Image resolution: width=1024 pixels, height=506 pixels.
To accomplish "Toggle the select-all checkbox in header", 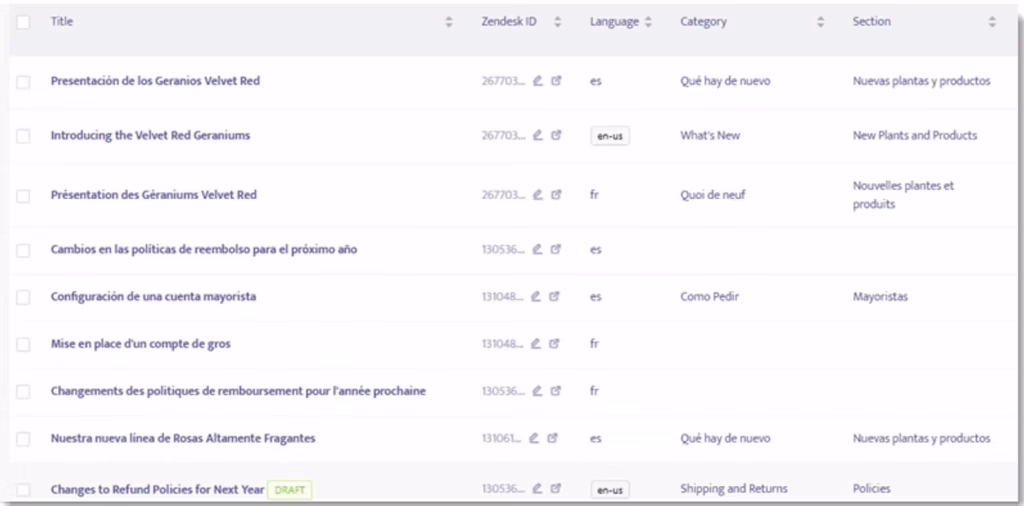I will [24, 22].
